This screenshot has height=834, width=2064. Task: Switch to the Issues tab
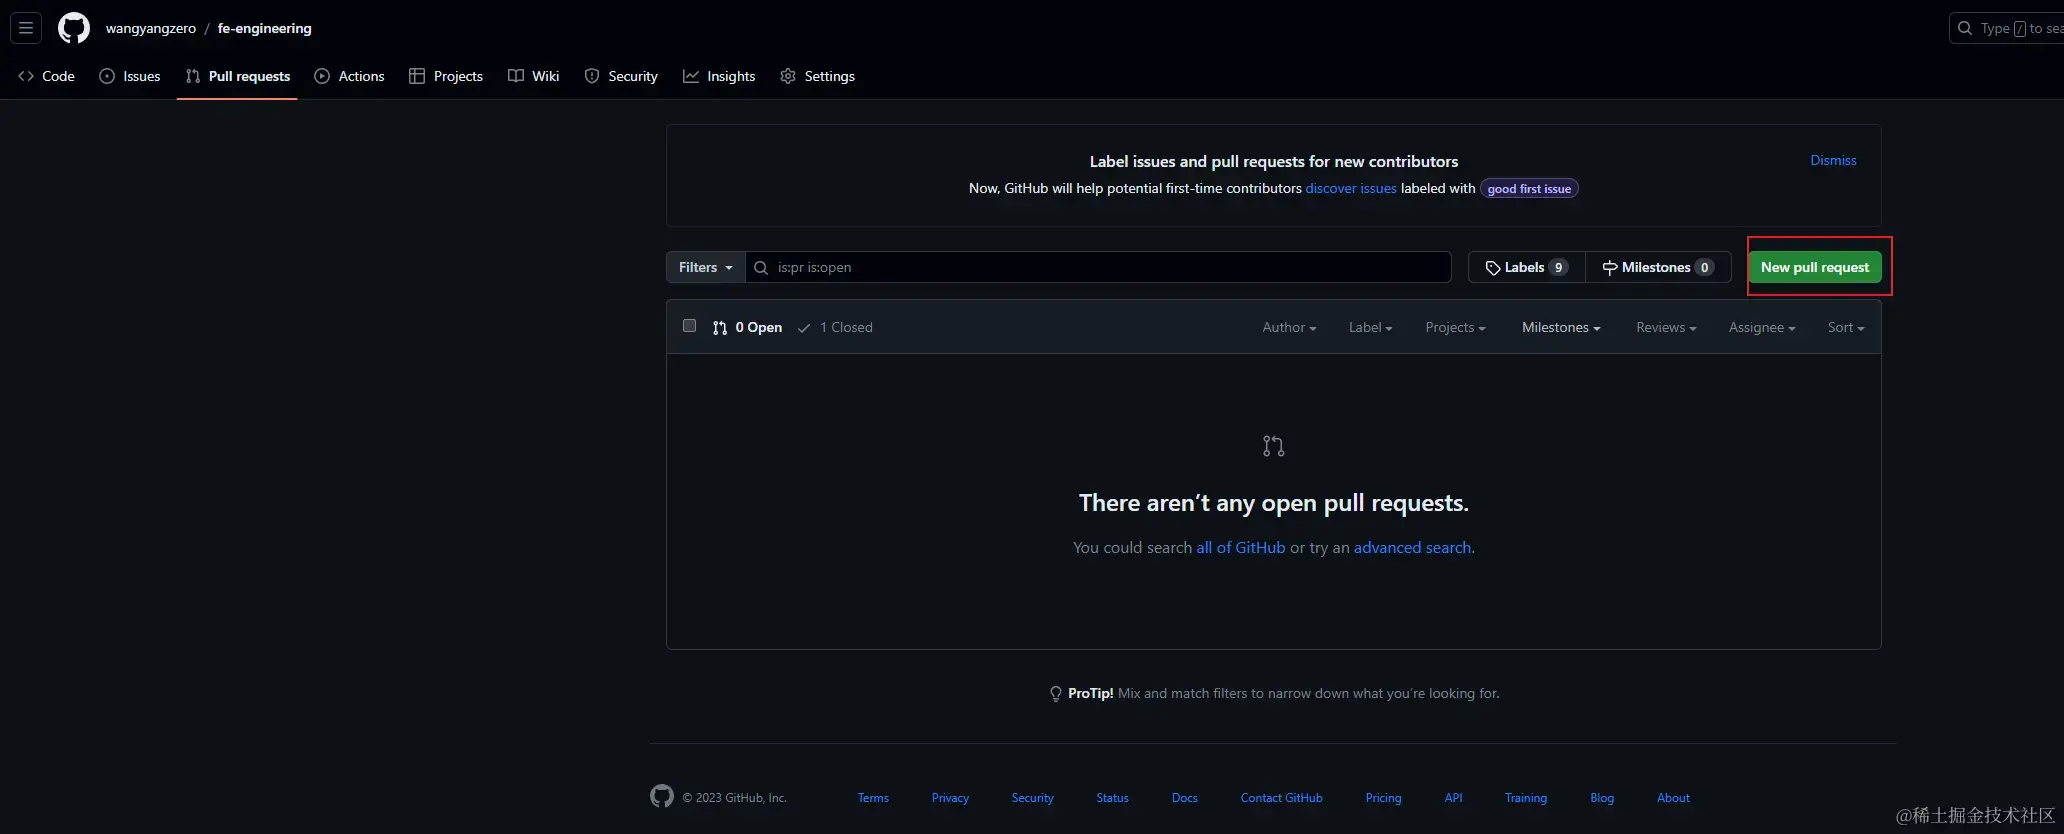coord(130,76)
